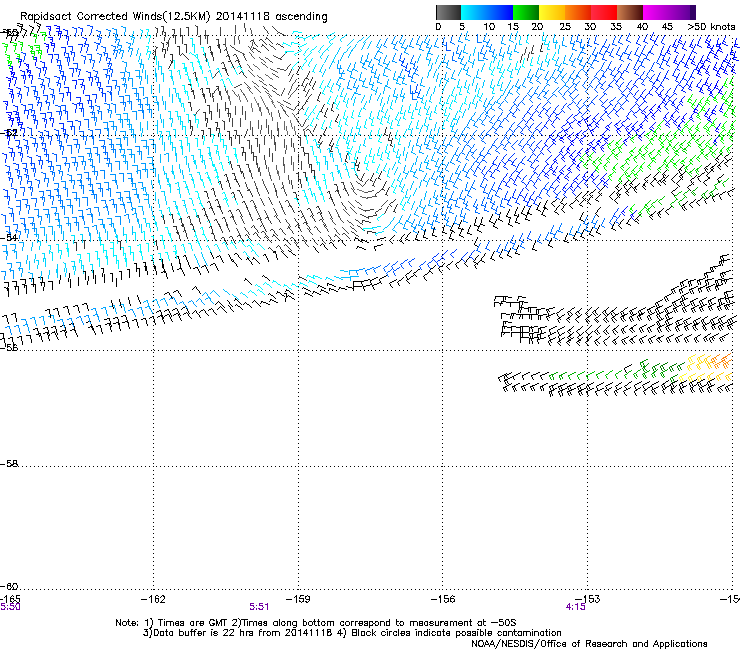Click the magenta 40-45 knots legend segment

(656, 12)
